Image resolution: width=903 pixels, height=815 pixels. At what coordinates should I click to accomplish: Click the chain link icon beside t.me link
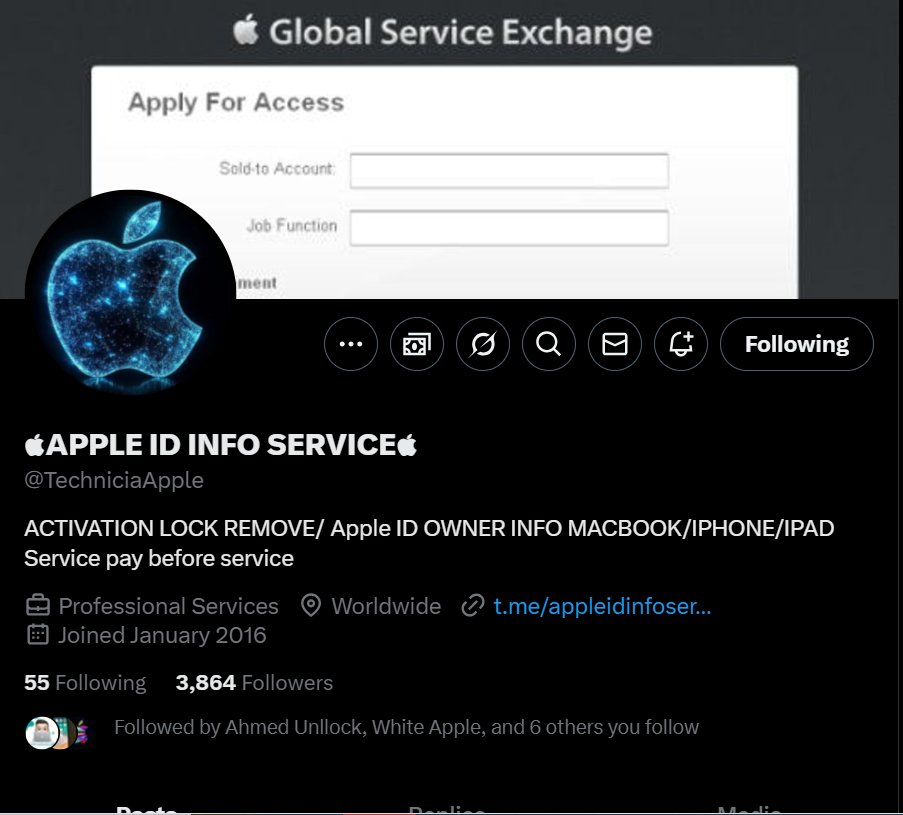(473, 606)
